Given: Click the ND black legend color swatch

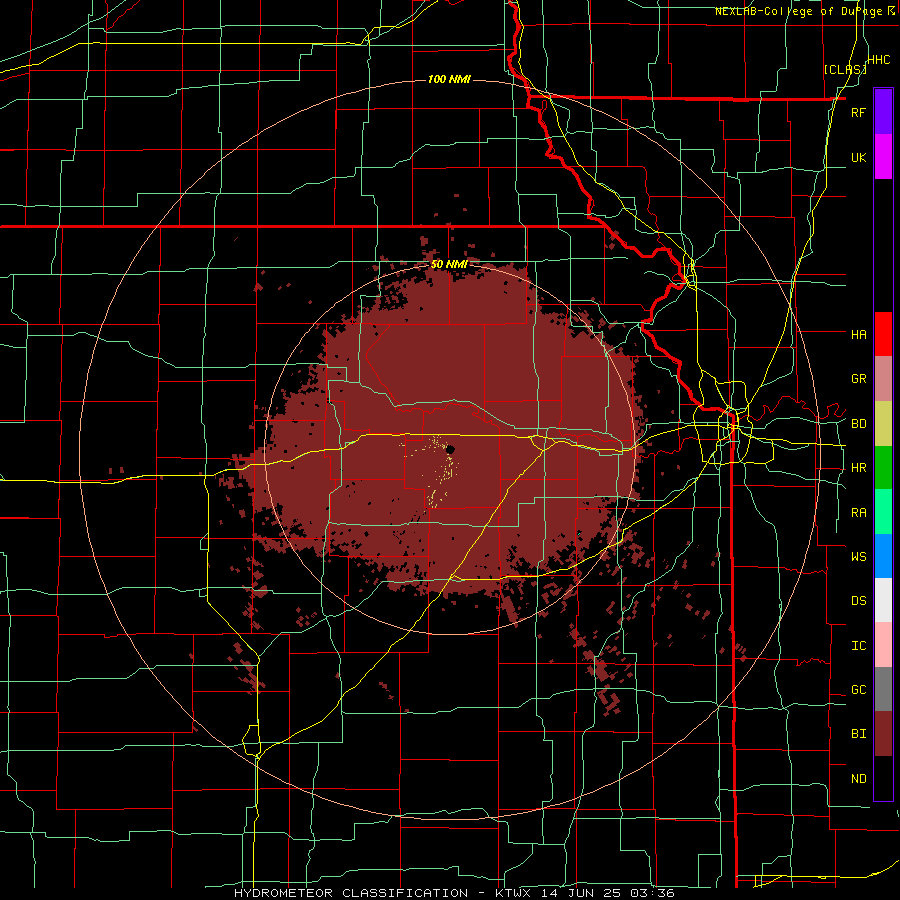Looking at the screenshot, I should point(883,778).
